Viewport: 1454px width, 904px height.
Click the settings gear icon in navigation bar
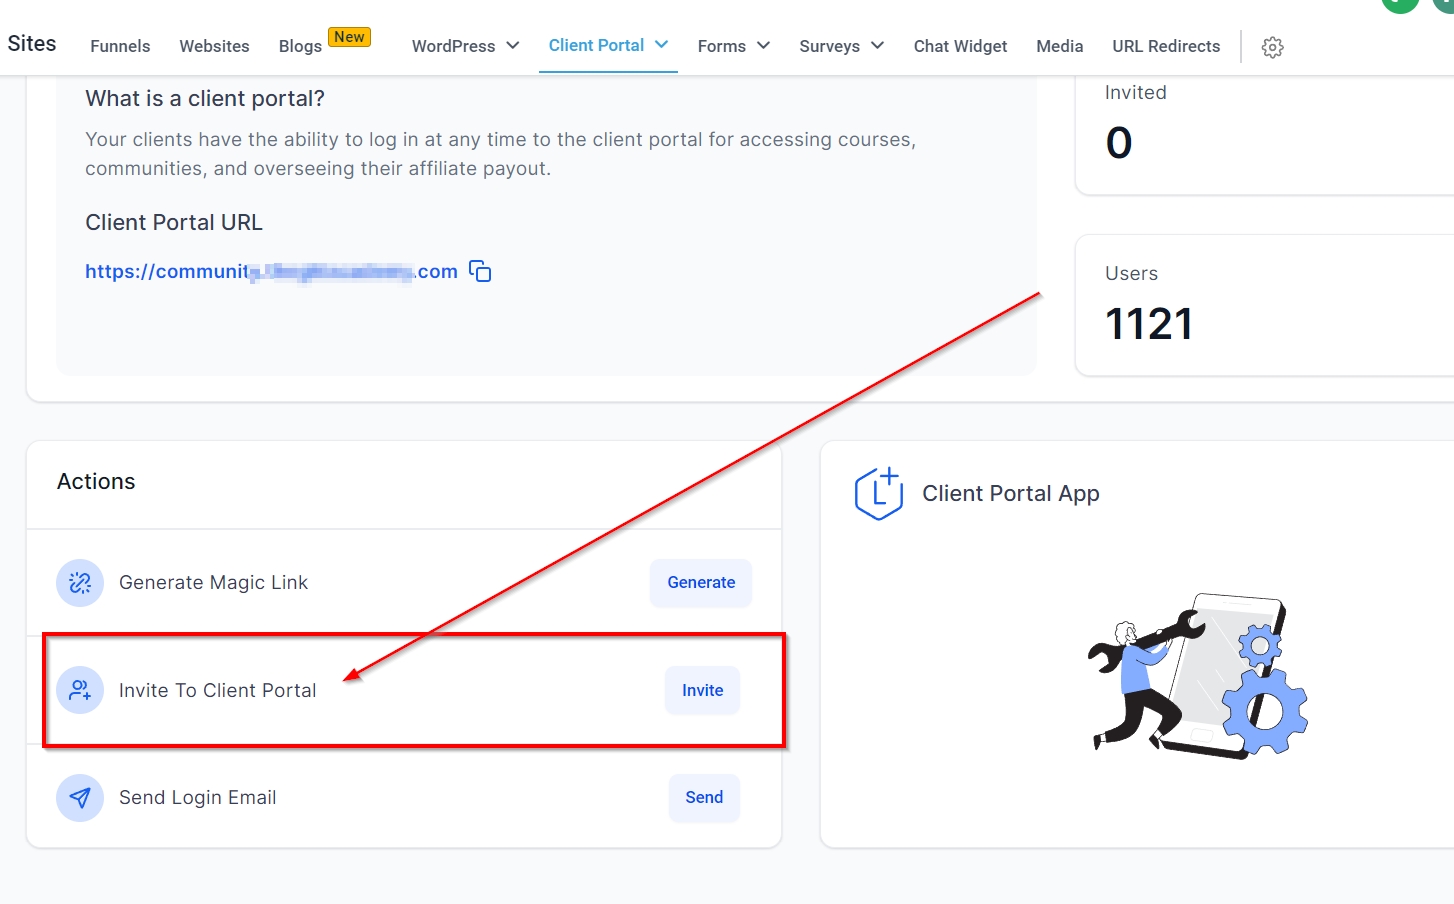[1272, 47]
